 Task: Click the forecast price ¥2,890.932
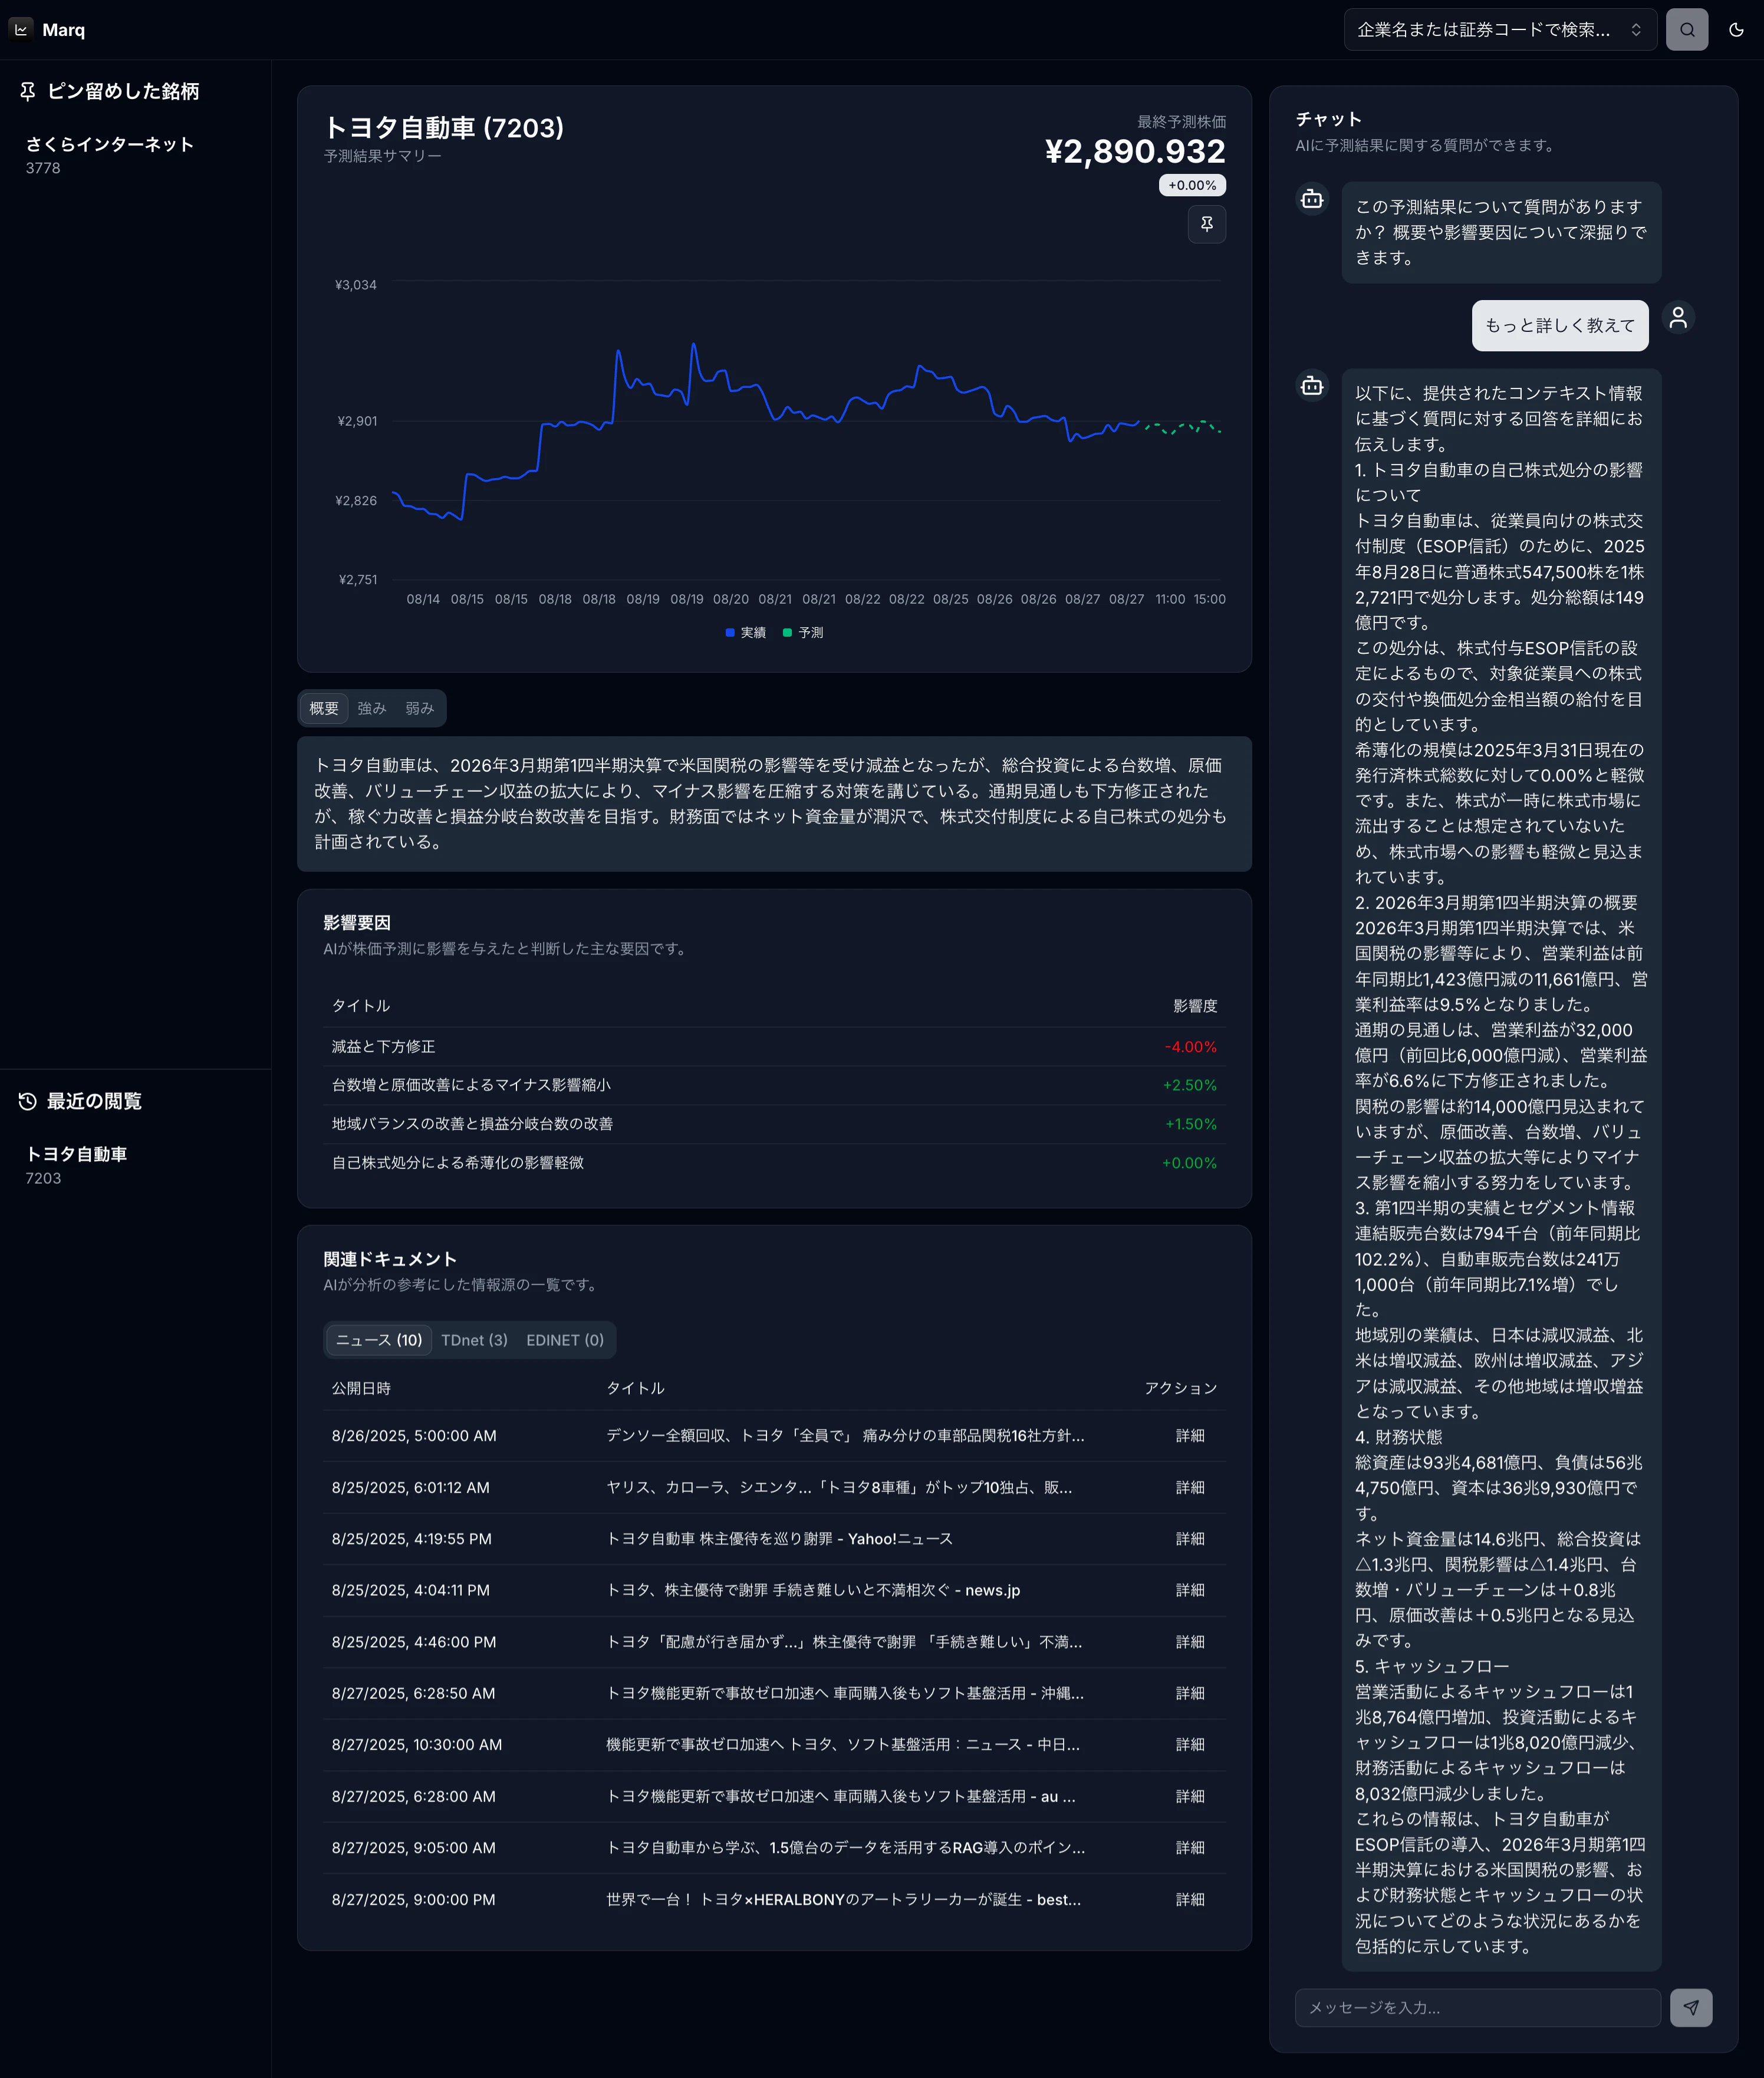click(x=1135, y=151)
